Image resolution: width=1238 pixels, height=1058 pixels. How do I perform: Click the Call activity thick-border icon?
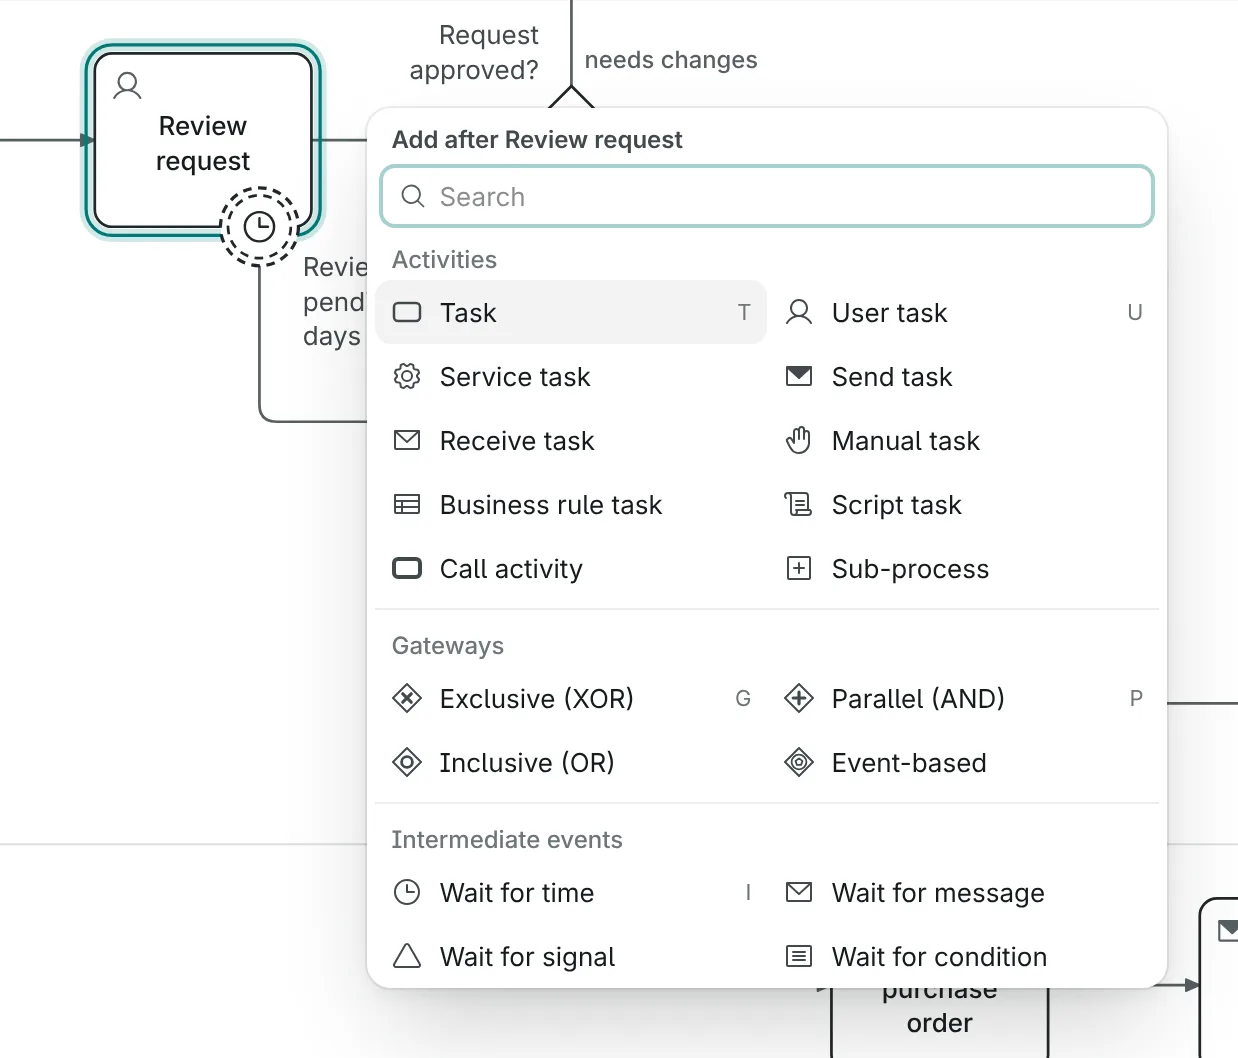[407, 568]
